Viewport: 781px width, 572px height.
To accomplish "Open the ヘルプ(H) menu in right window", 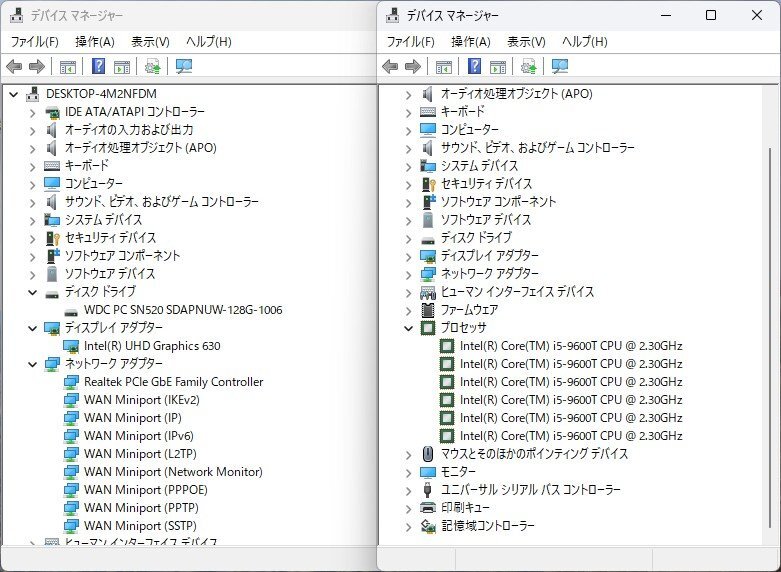I will point(584,42).
